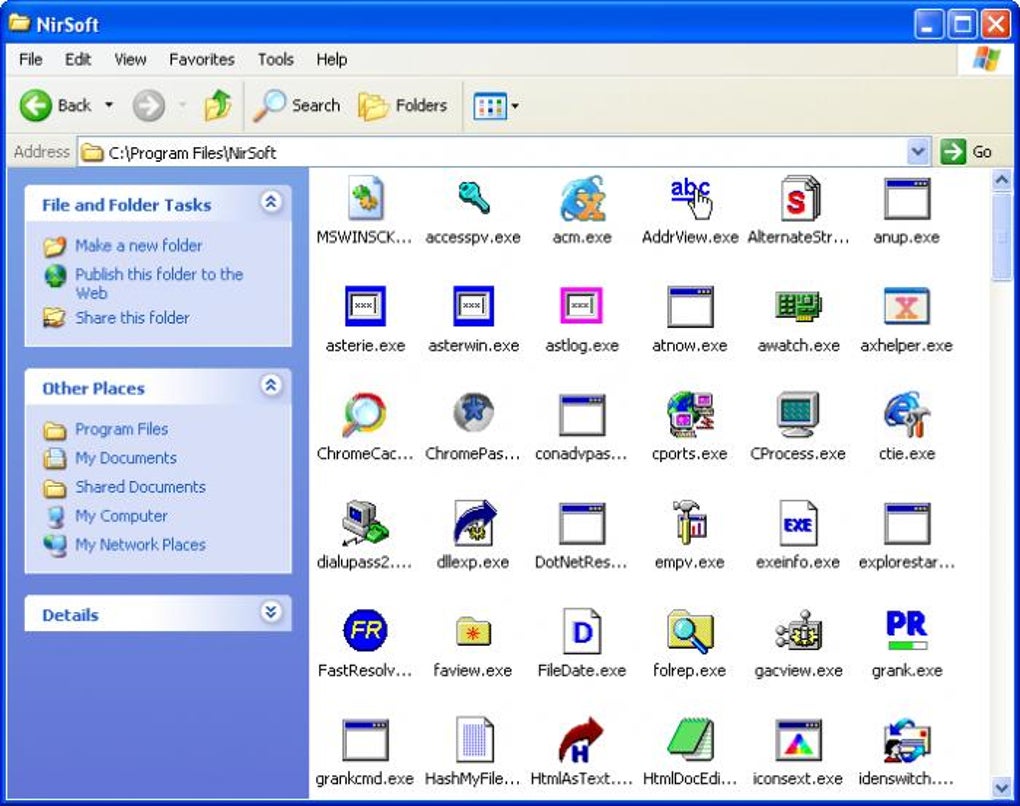Select the iconsext.exe icon
The height and width of the screenshot is (806, 1020).
click(x=798, y=740)
